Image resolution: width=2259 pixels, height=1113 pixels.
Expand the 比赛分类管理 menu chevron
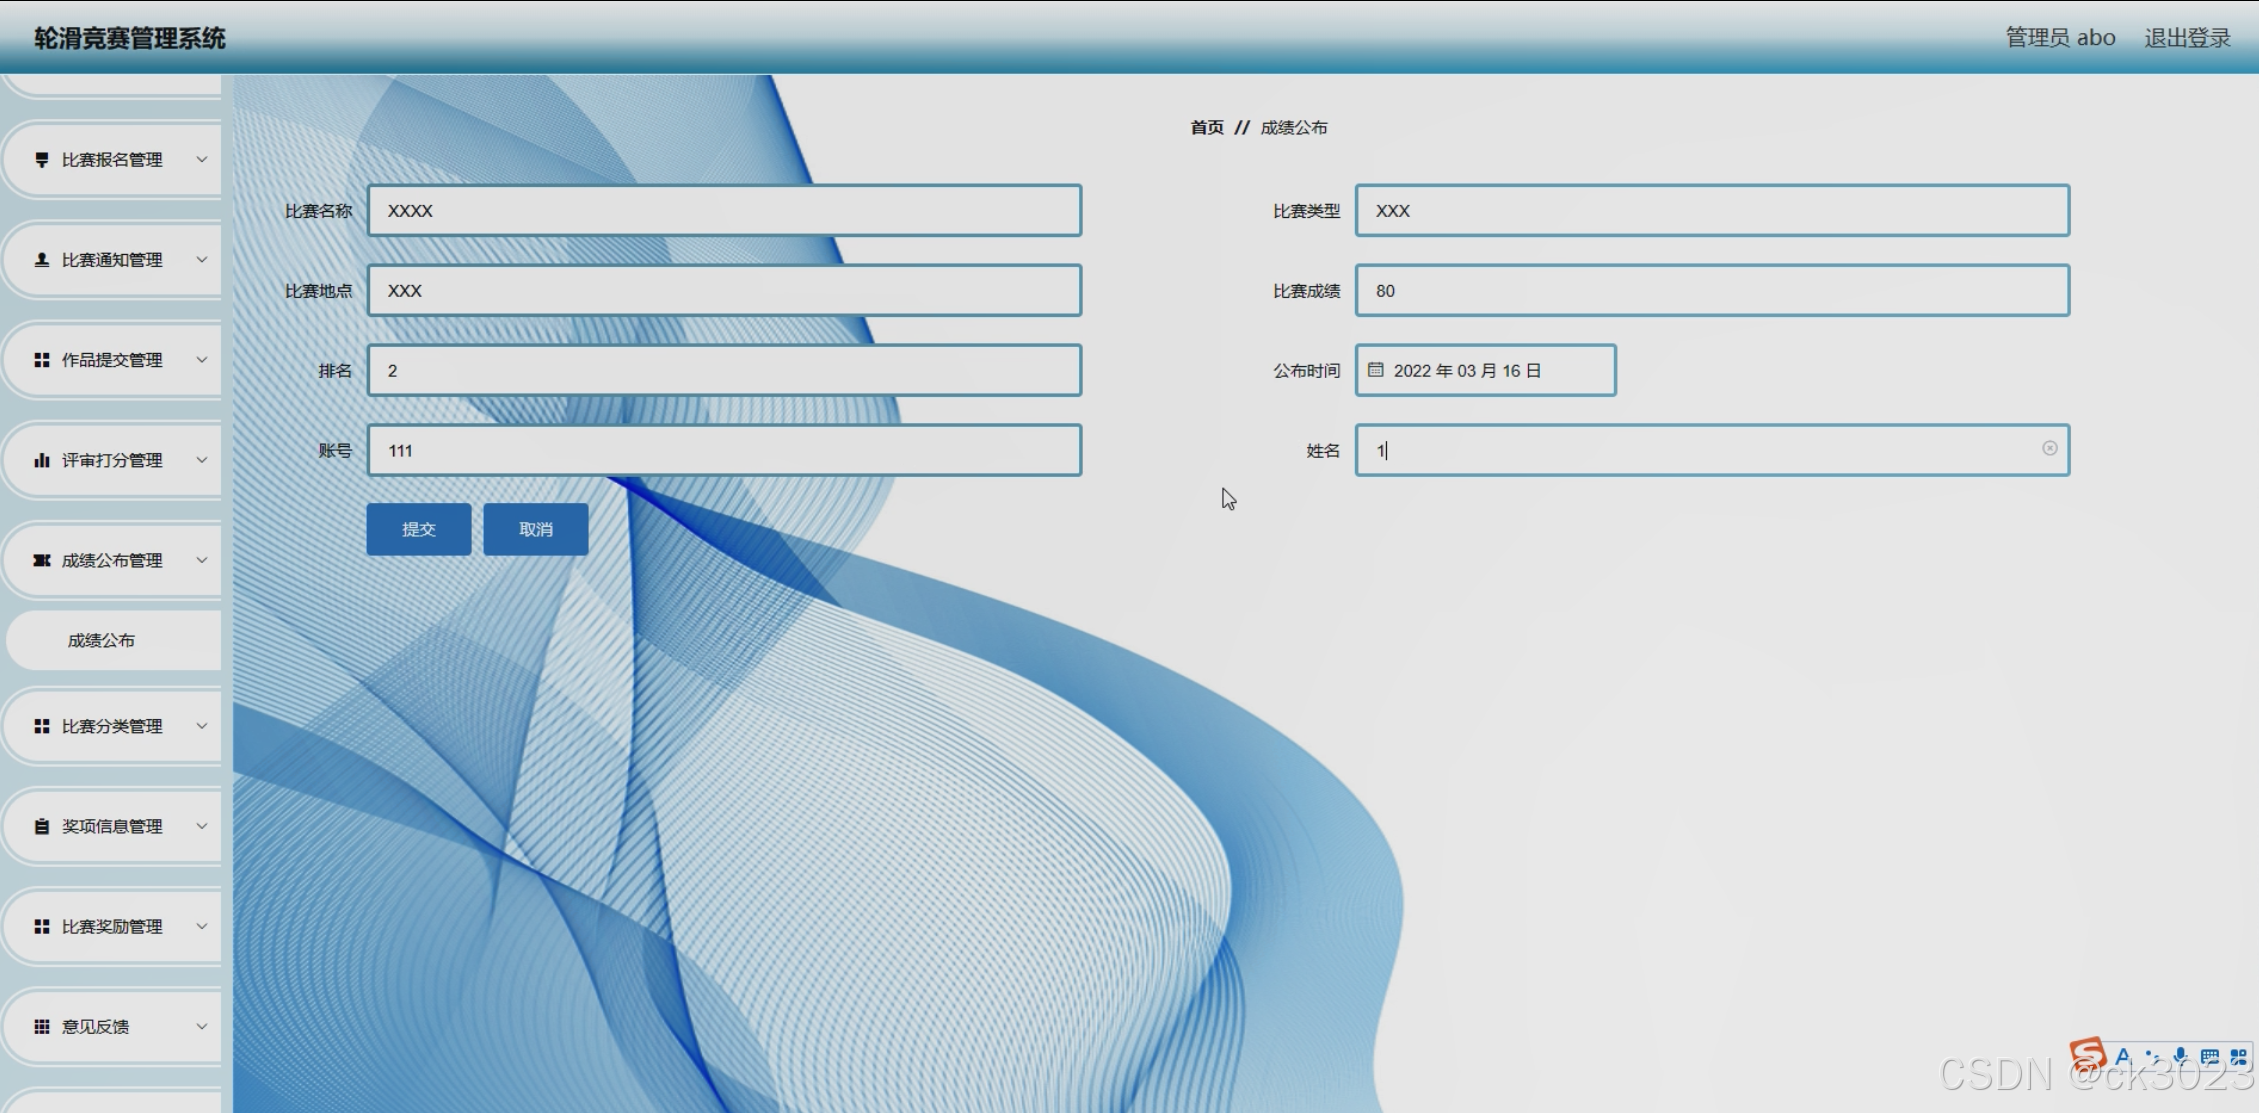[202, 726]
